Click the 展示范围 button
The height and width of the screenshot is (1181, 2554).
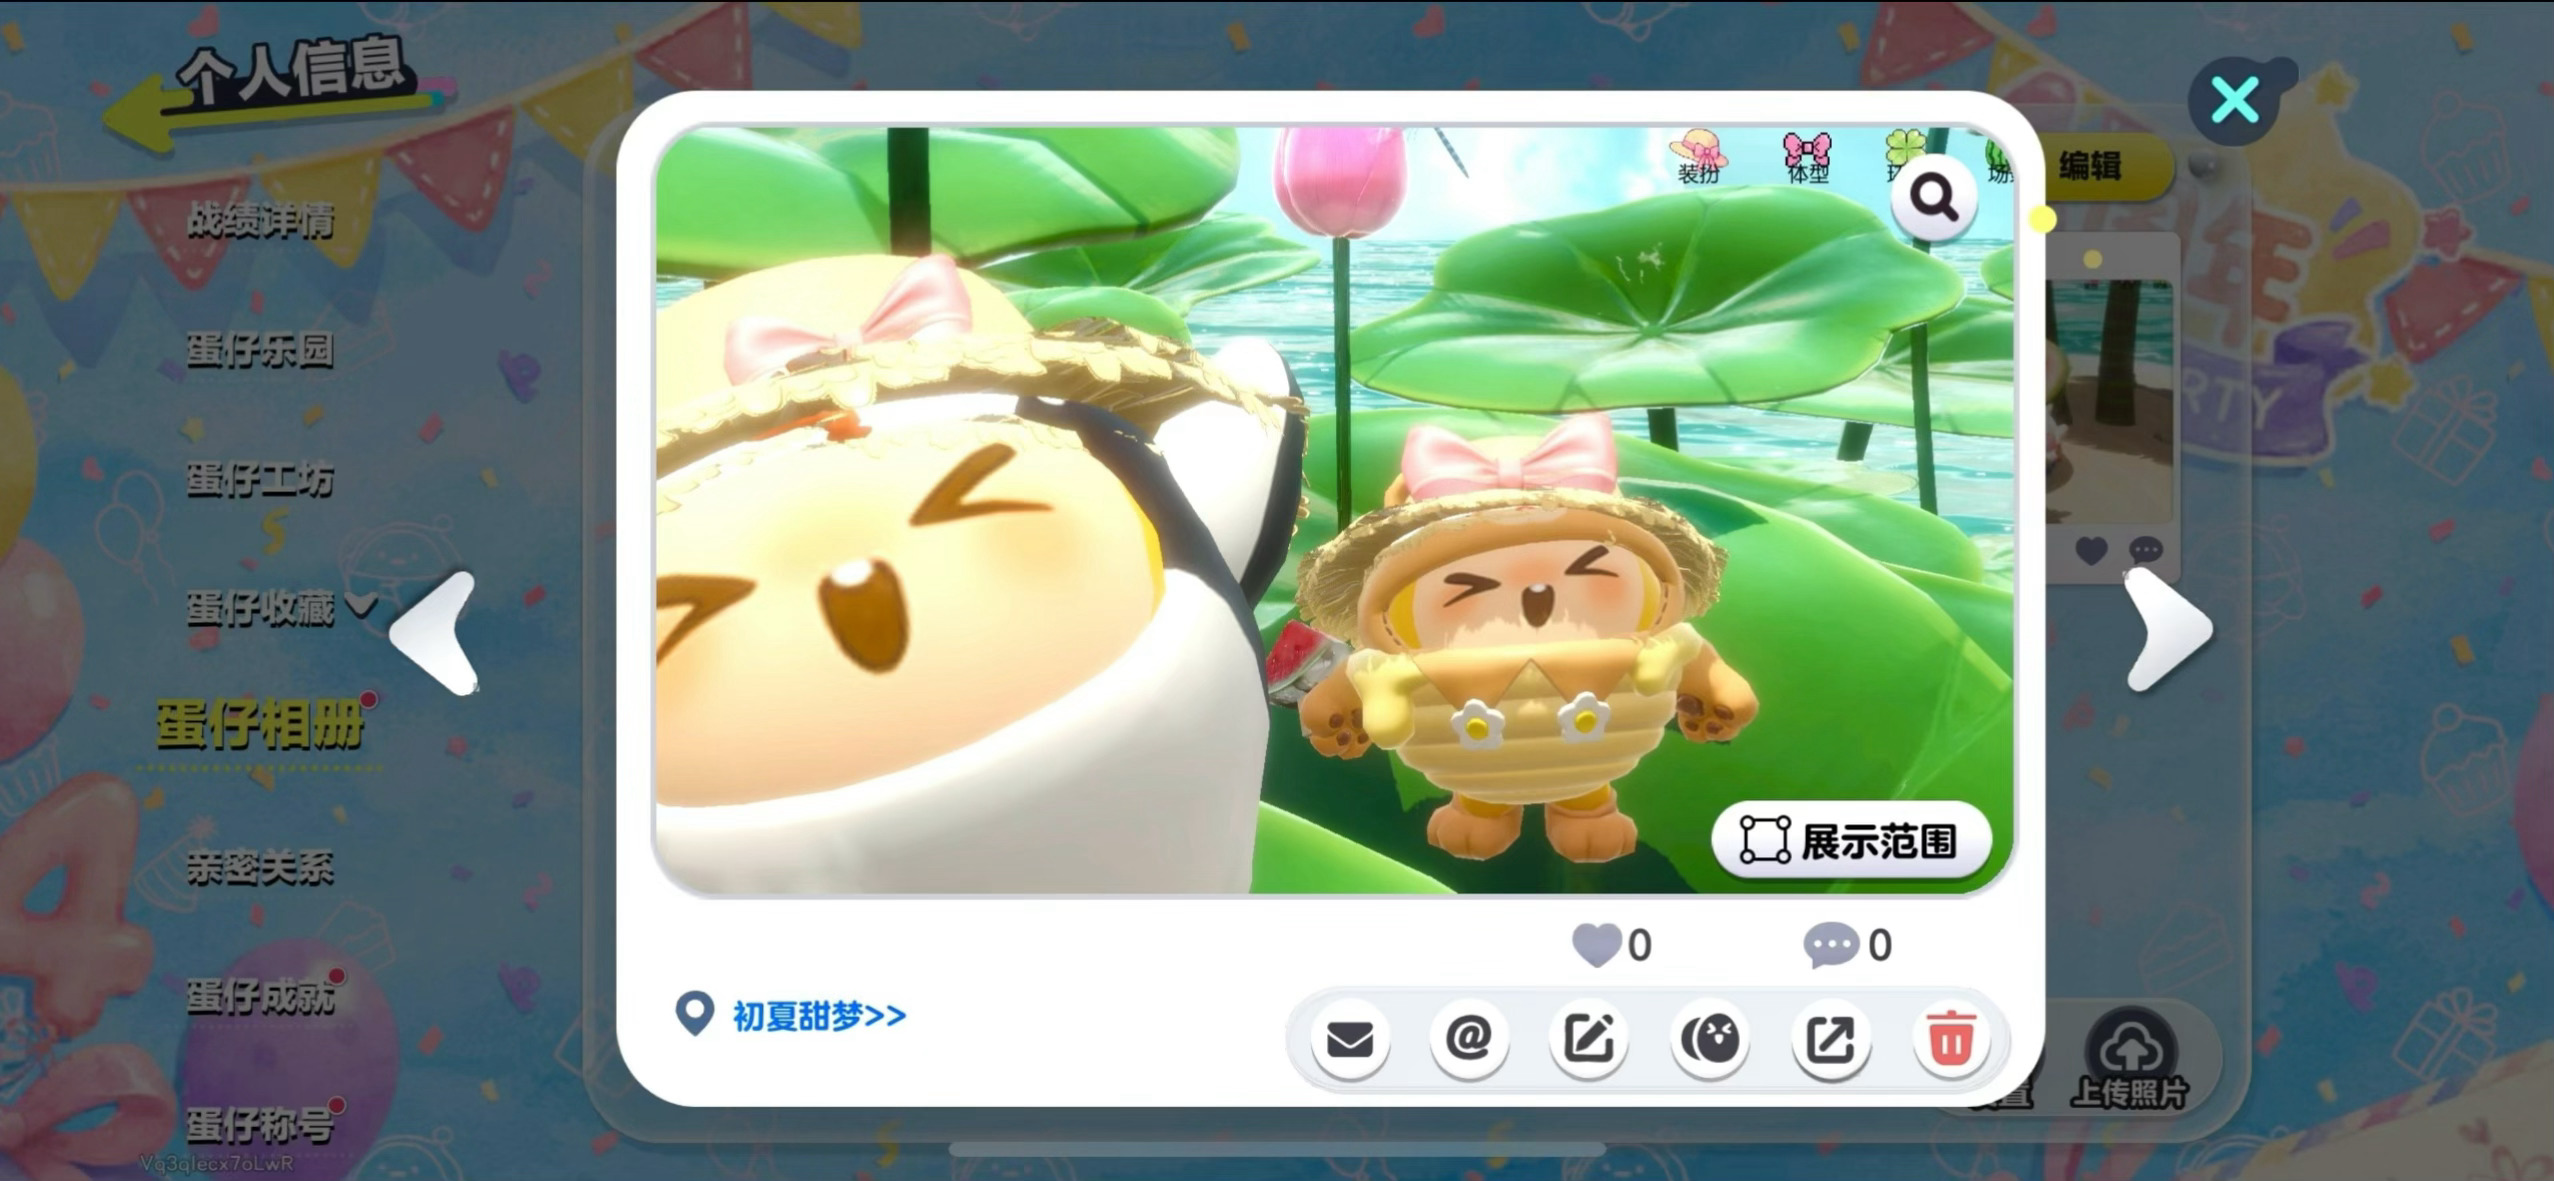tap(1851, 841)
